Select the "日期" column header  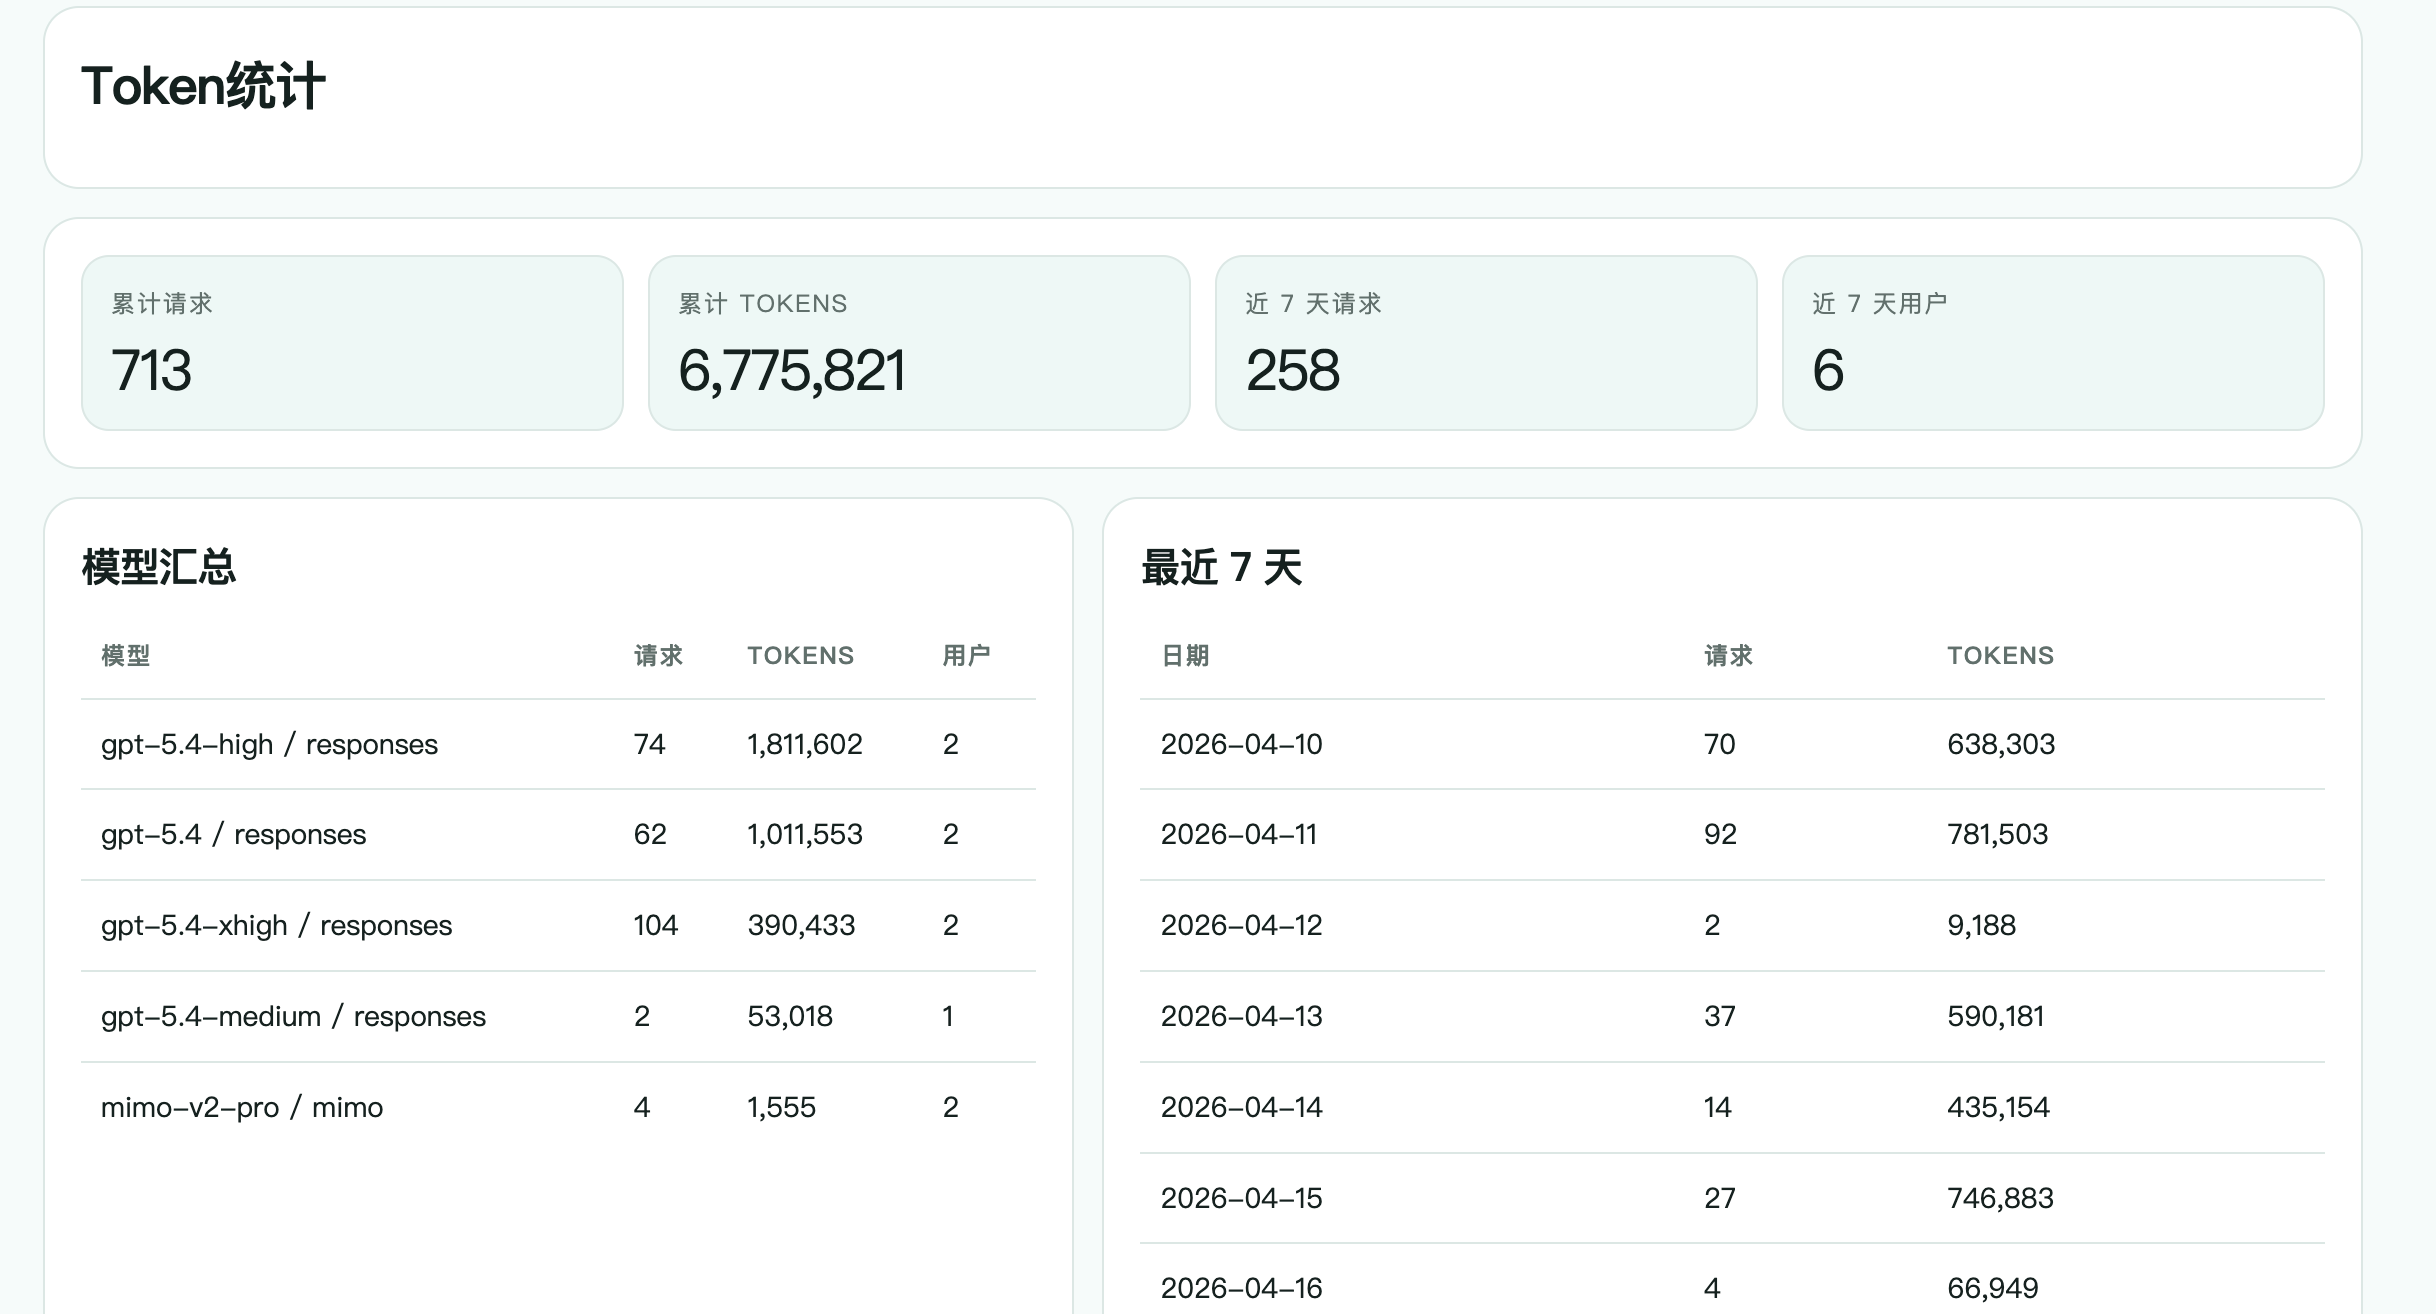click(x=1185, y=656)
